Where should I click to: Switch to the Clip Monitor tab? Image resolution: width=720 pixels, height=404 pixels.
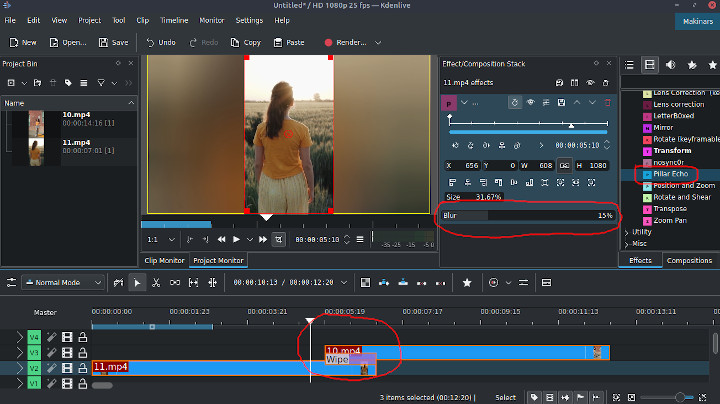(164, 260)
